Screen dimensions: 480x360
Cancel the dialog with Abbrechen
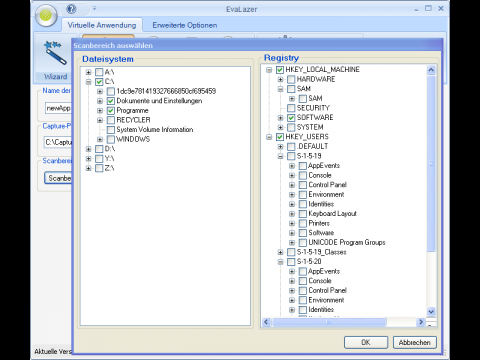415,342
